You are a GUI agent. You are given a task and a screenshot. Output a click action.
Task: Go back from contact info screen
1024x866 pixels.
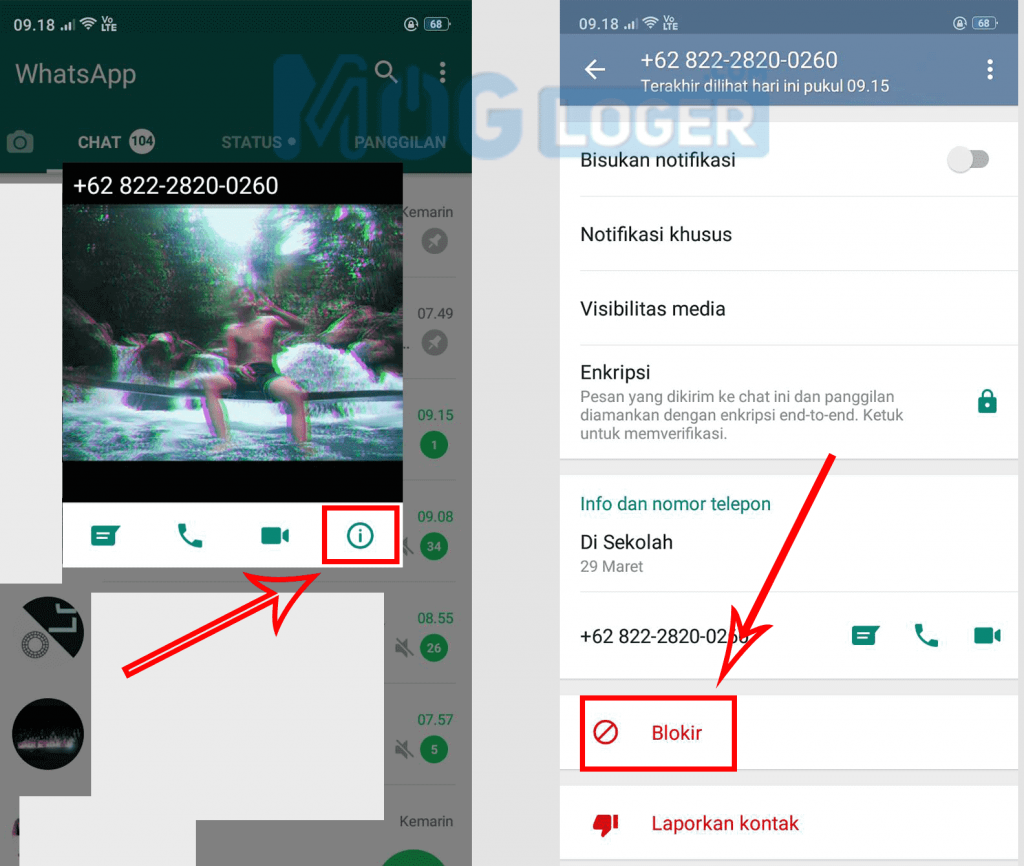point(595,69)
